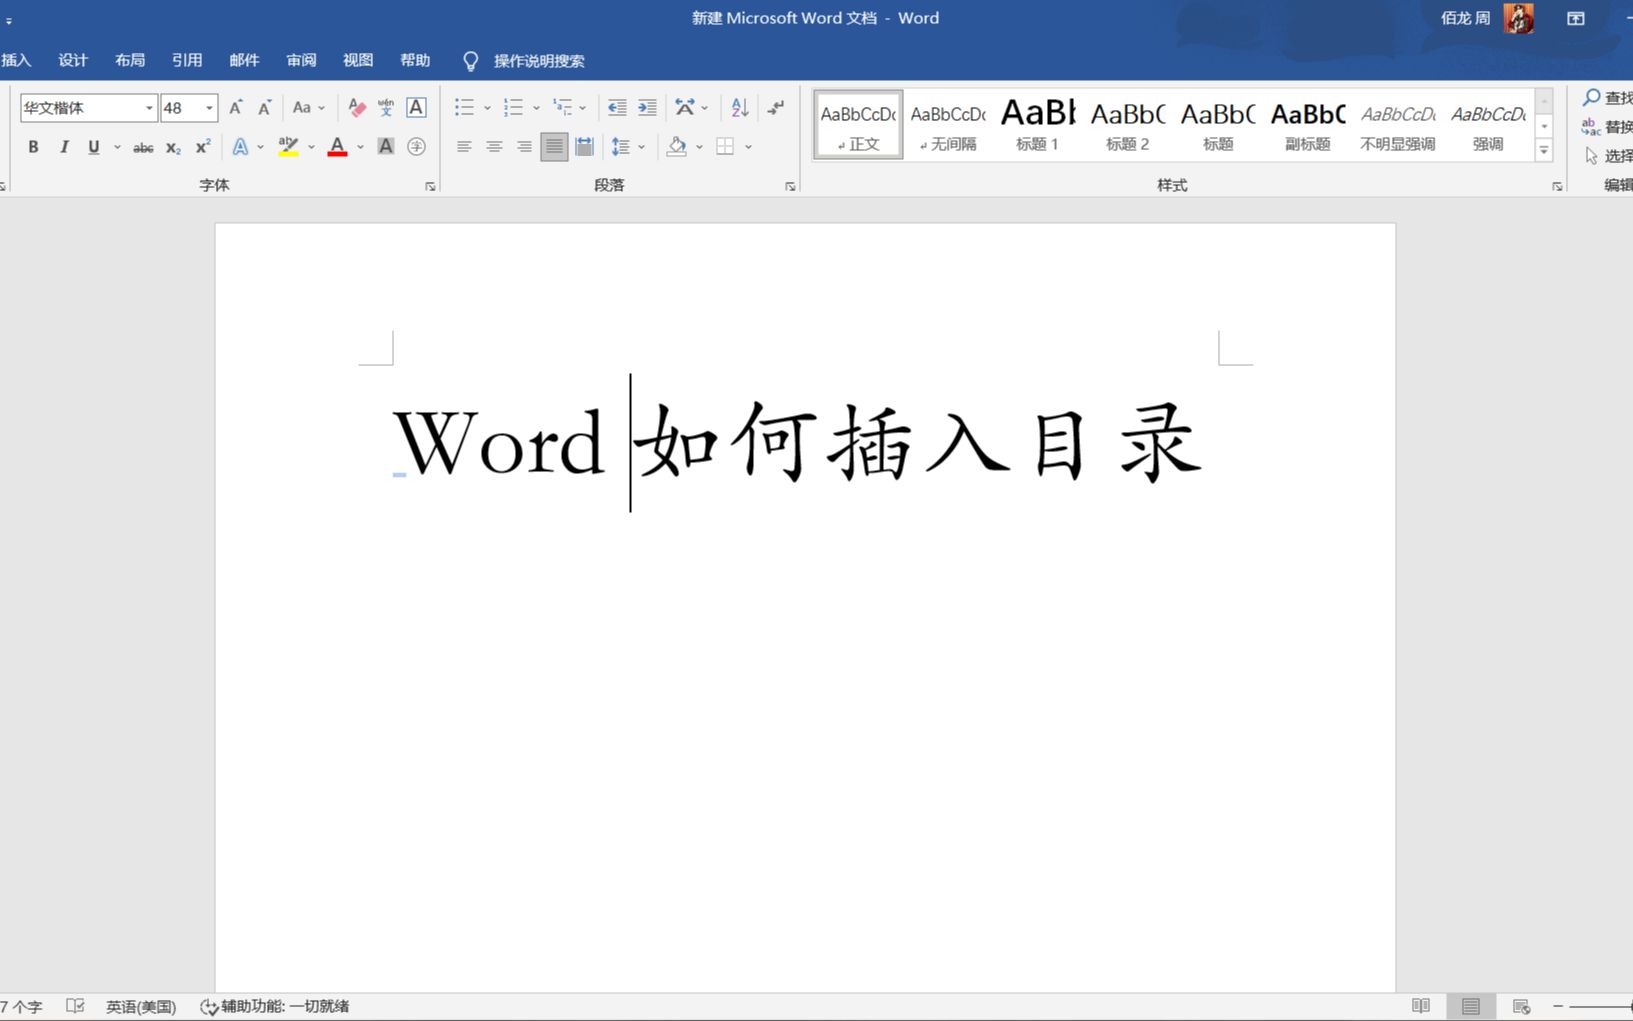Open the 设计 tab

(x=73, y=60)
